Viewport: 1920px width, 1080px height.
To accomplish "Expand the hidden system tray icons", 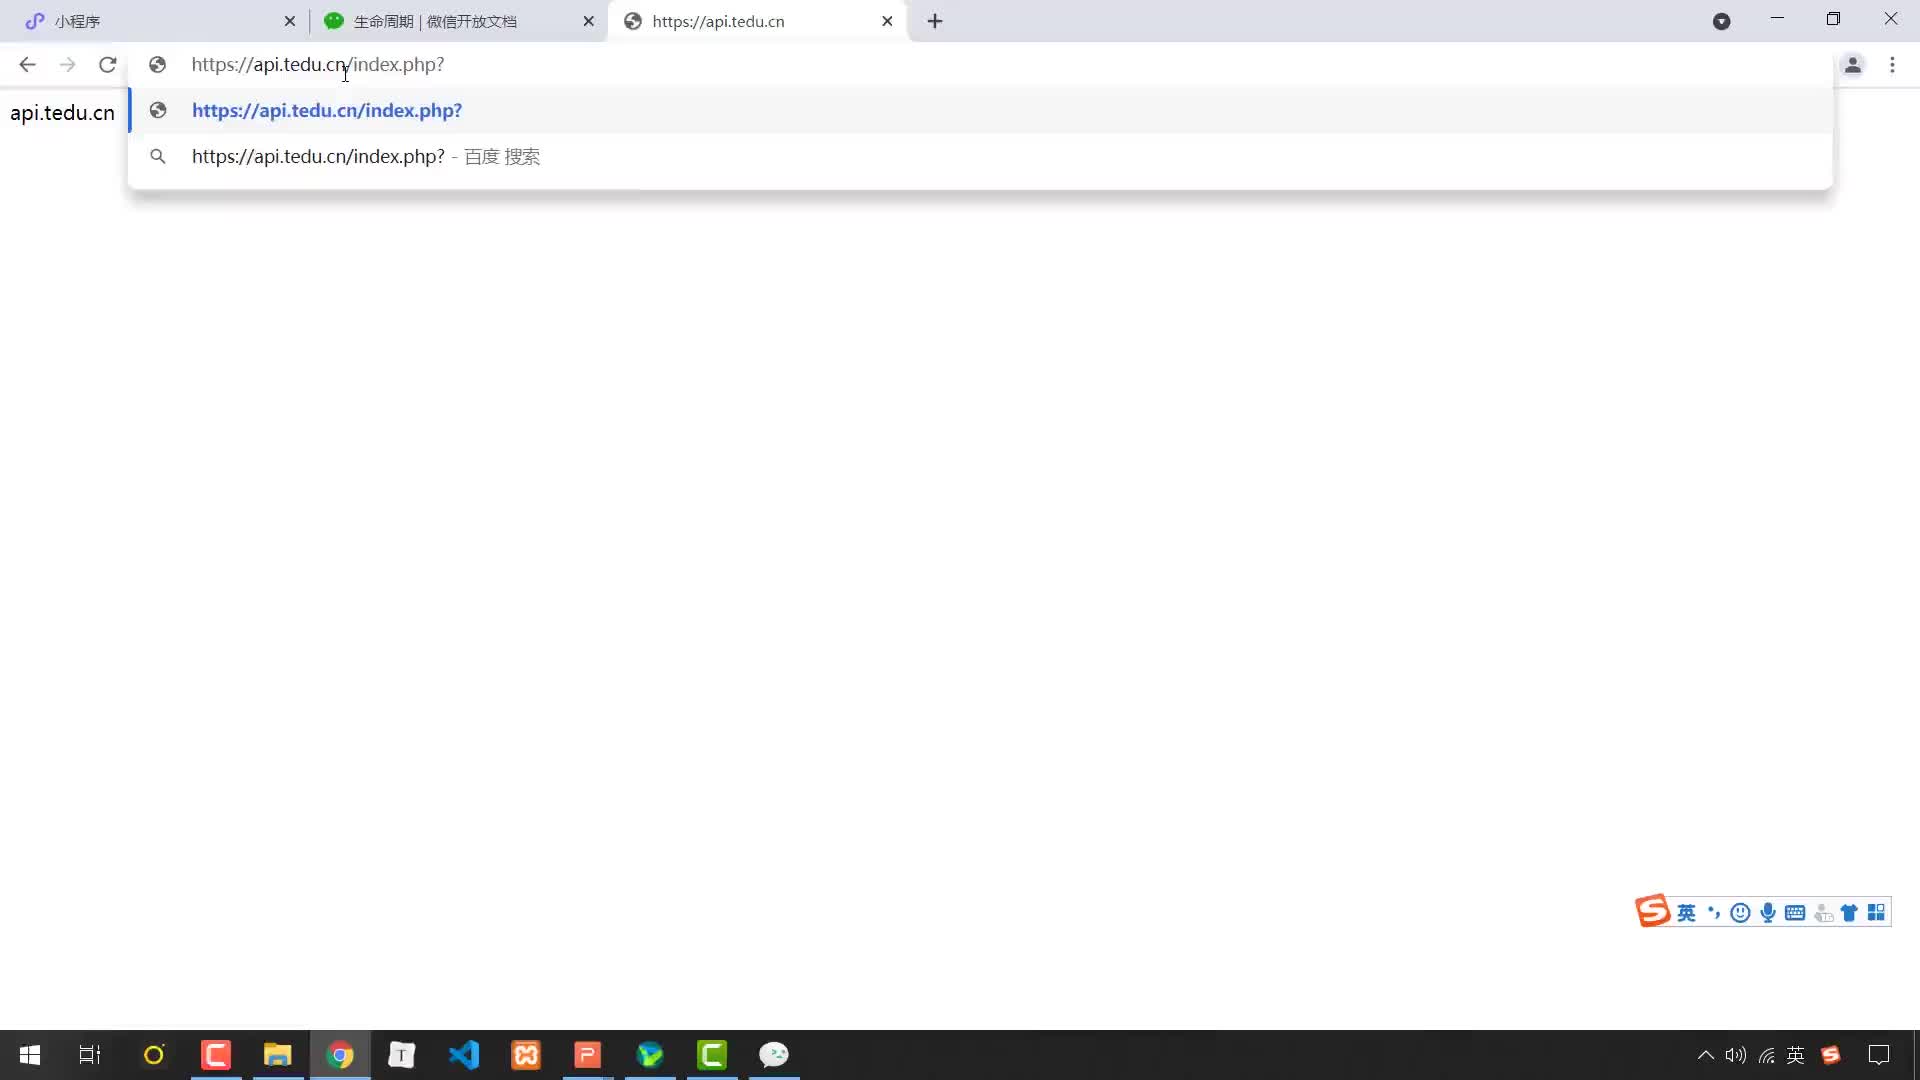I will point(1705,1055).
